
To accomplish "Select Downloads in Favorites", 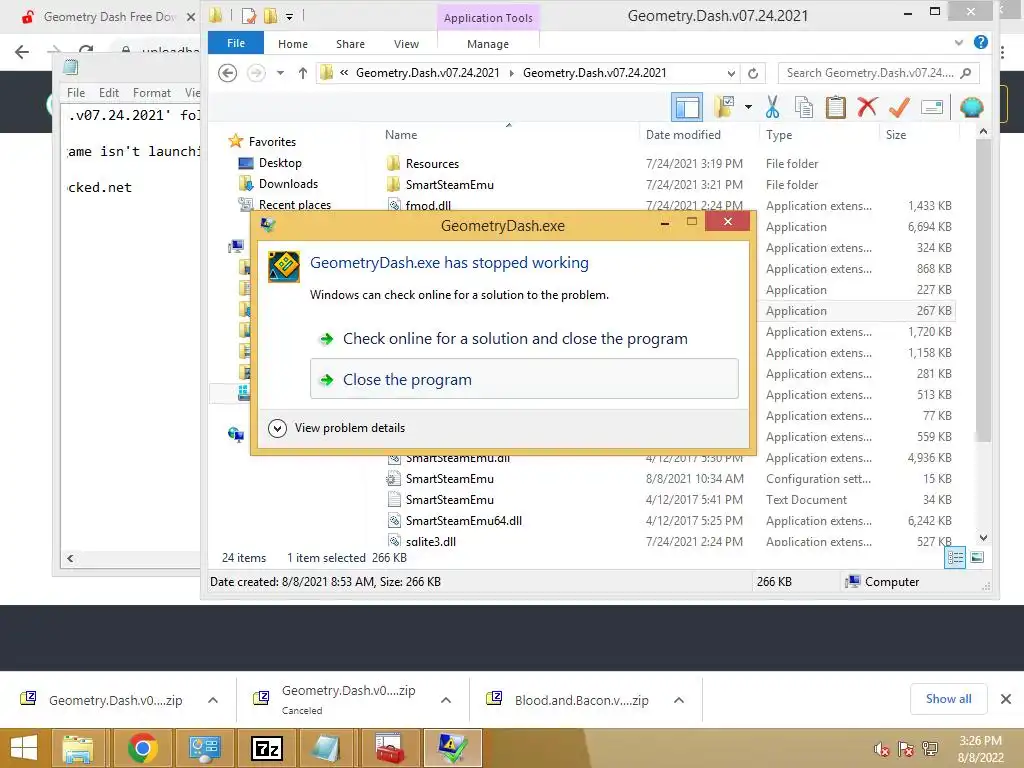I will click(x=288, y=184).
